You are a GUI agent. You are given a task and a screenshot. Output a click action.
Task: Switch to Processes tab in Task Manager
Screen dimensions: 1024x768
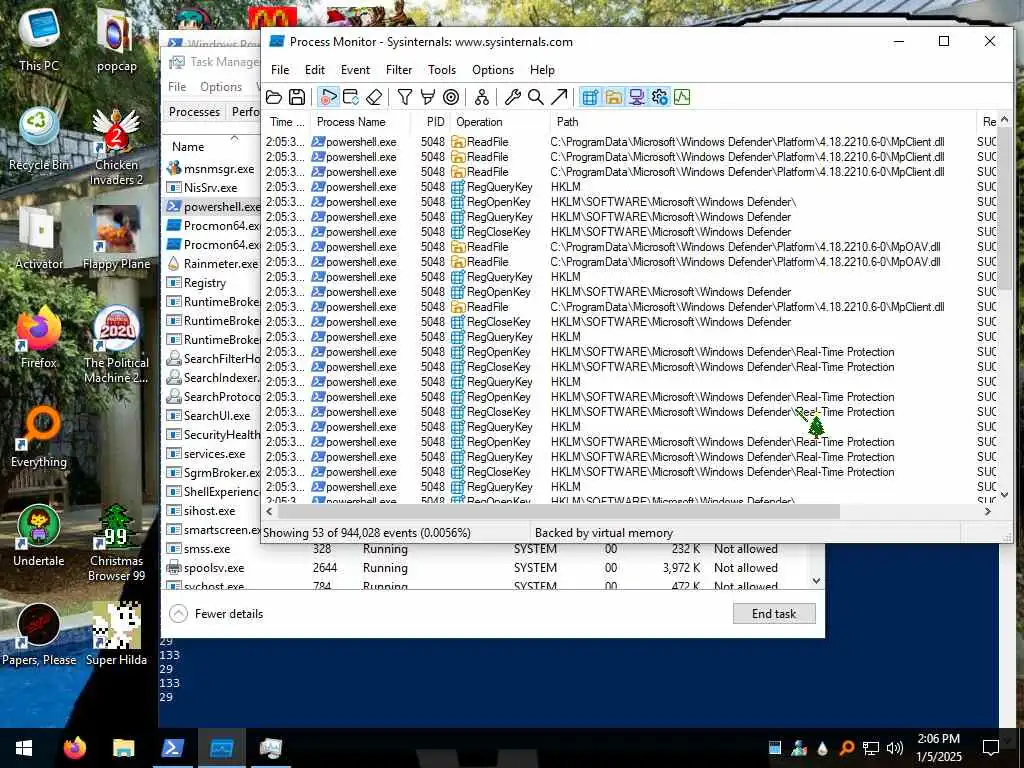coord(194,112)
